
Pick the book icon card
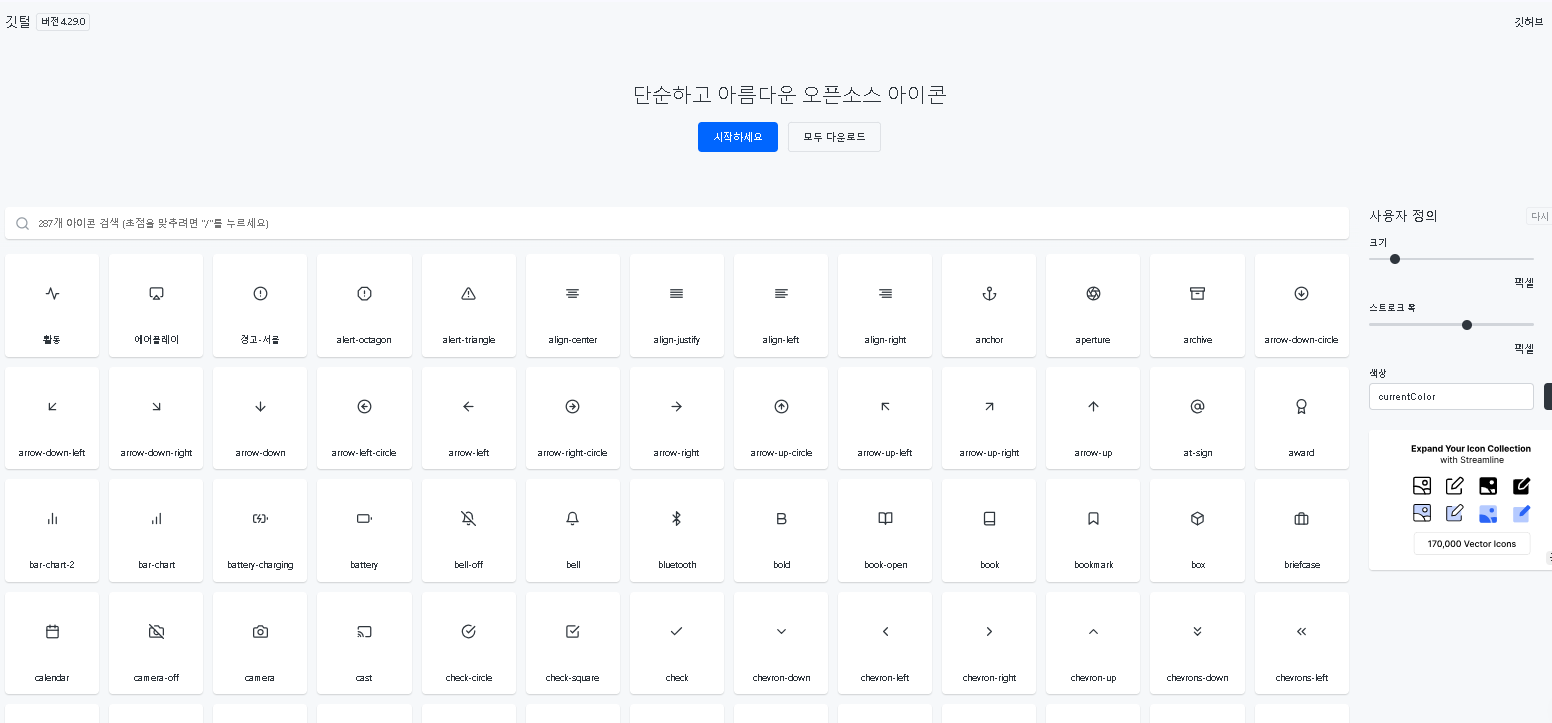coord(989,530)
